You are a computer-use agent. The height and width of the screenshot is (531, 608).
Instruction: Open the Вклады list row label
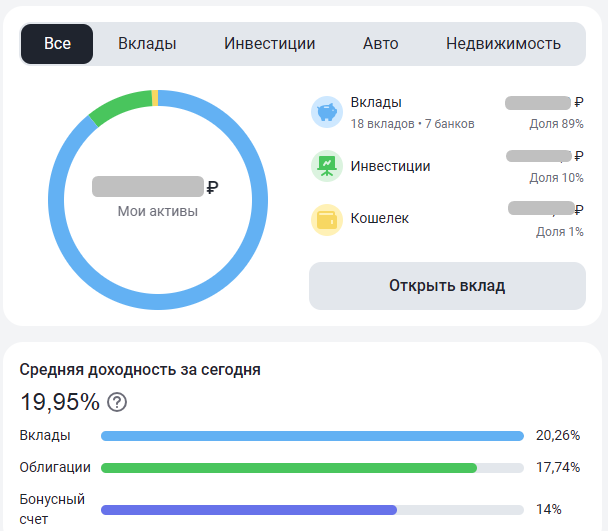376,102
